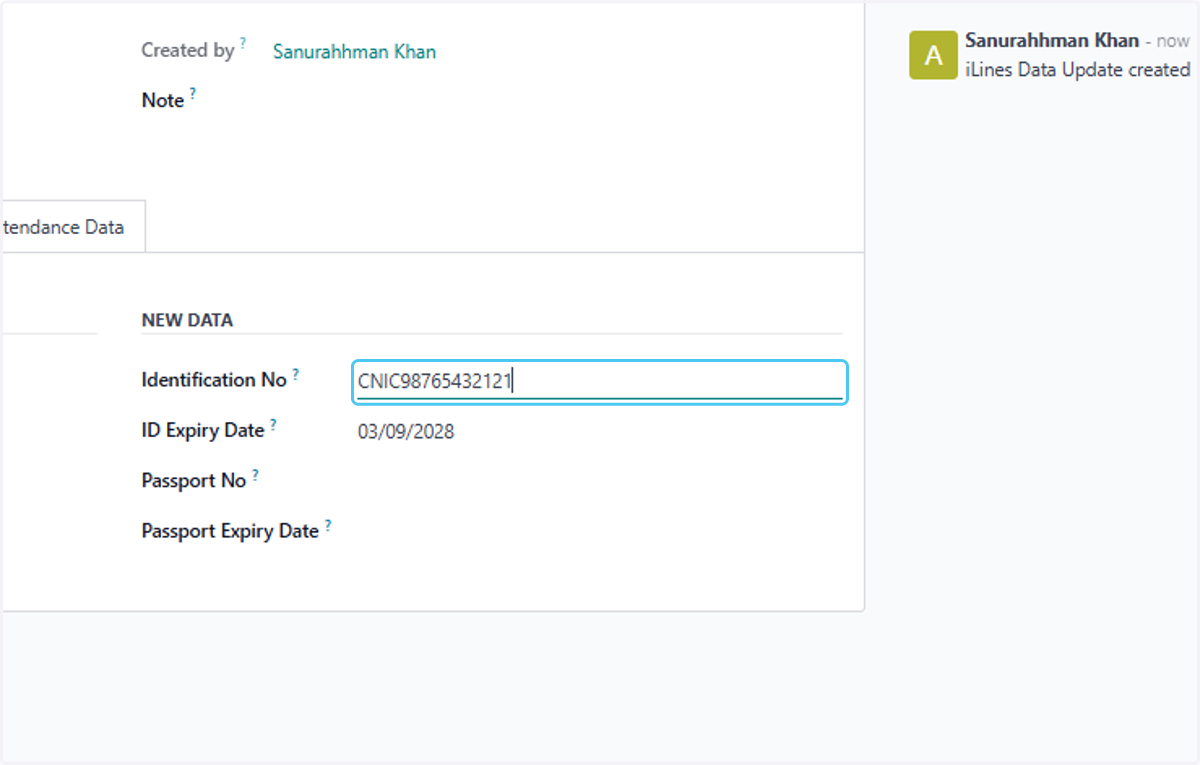The height and width of the screenshot is (765, 1200).
Task: Click the help icon beside Created by
Action: coord(243,45)
